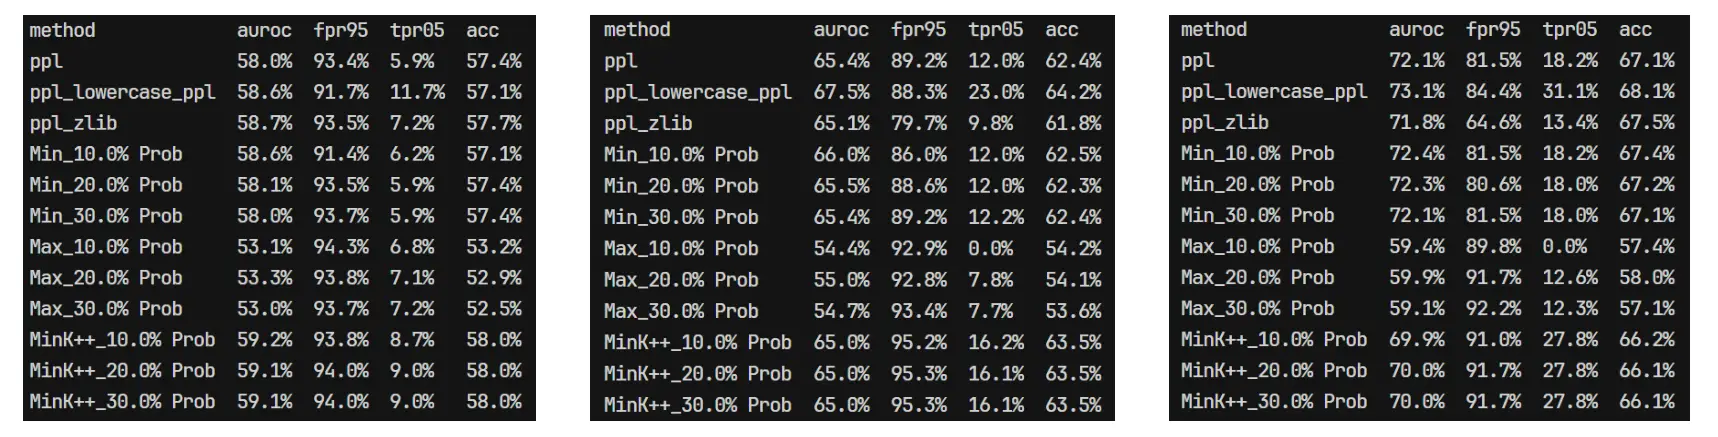Click the auroc header in the middle table
The width and height of the screenshot is (1718, 437).
pos(841,30)
